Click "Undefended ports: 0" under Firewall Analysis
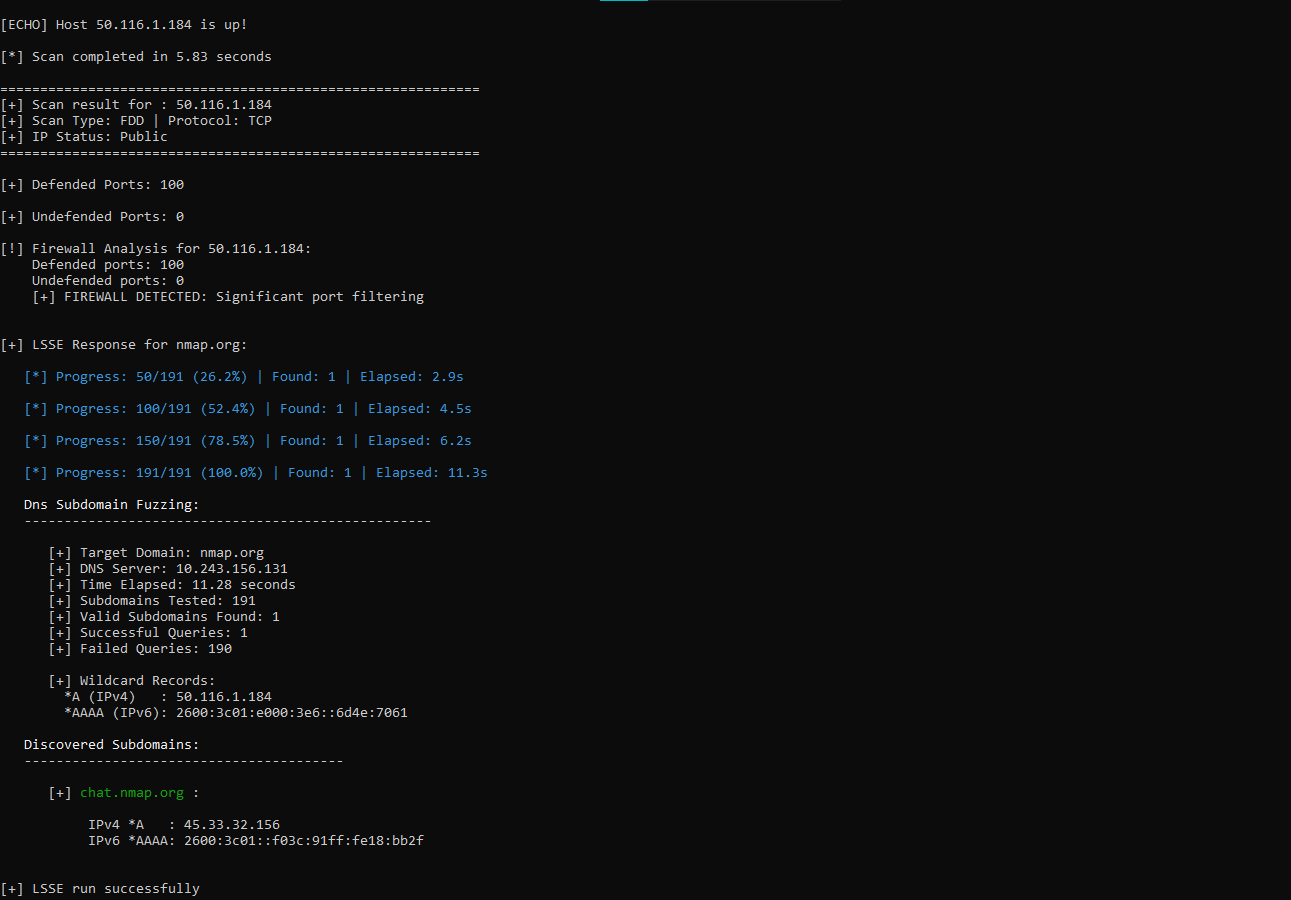The width and height of the screenshot is (1291, 900). click(x=108, y=280)
